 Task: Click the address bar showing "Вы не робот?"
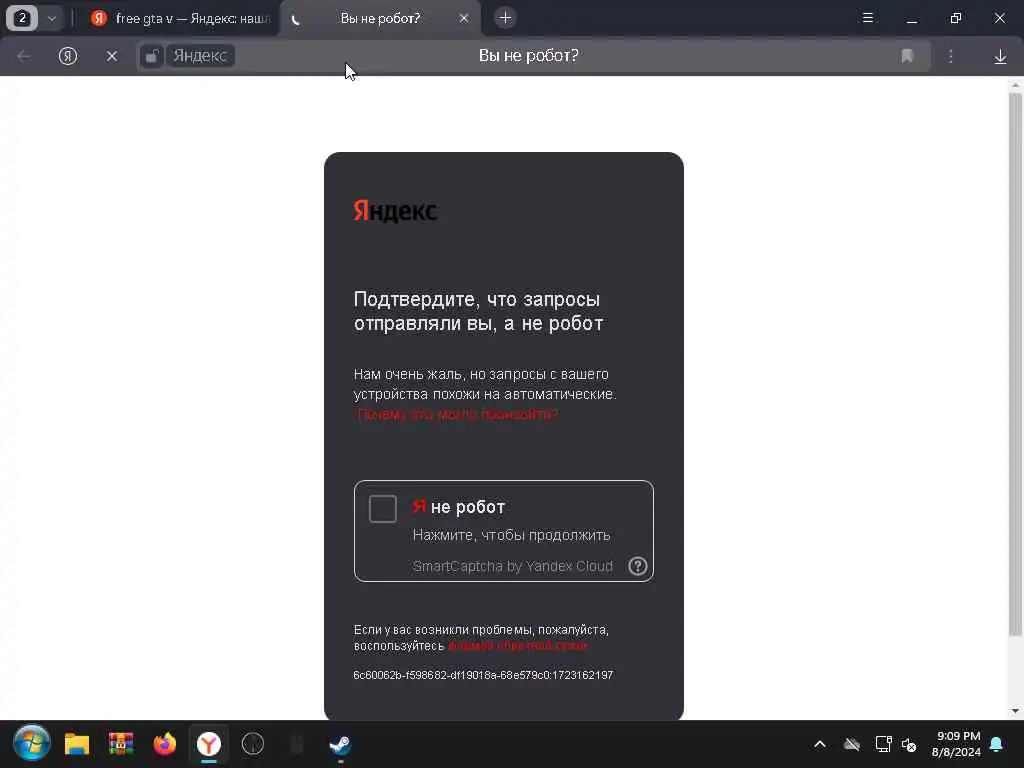pos(528,56)
